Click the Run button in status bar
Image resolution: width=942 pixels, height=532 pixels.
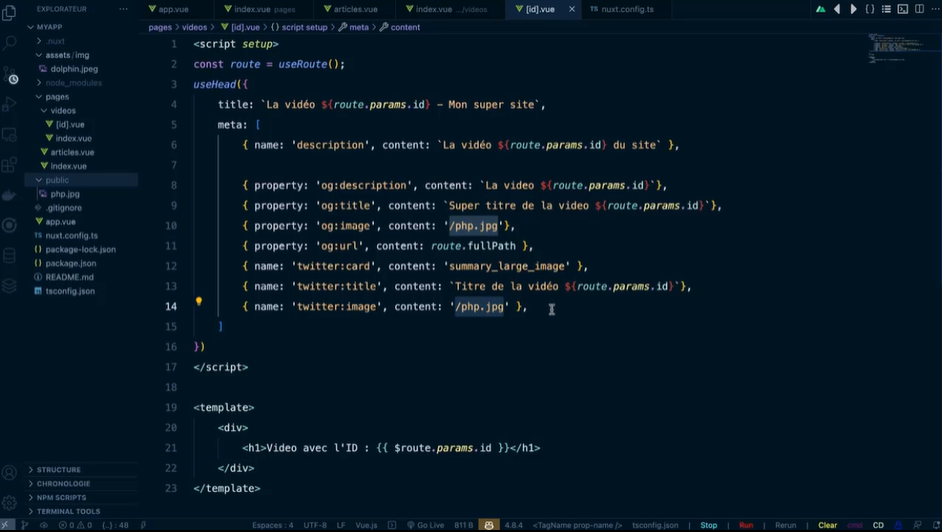(x=746, y=525)
